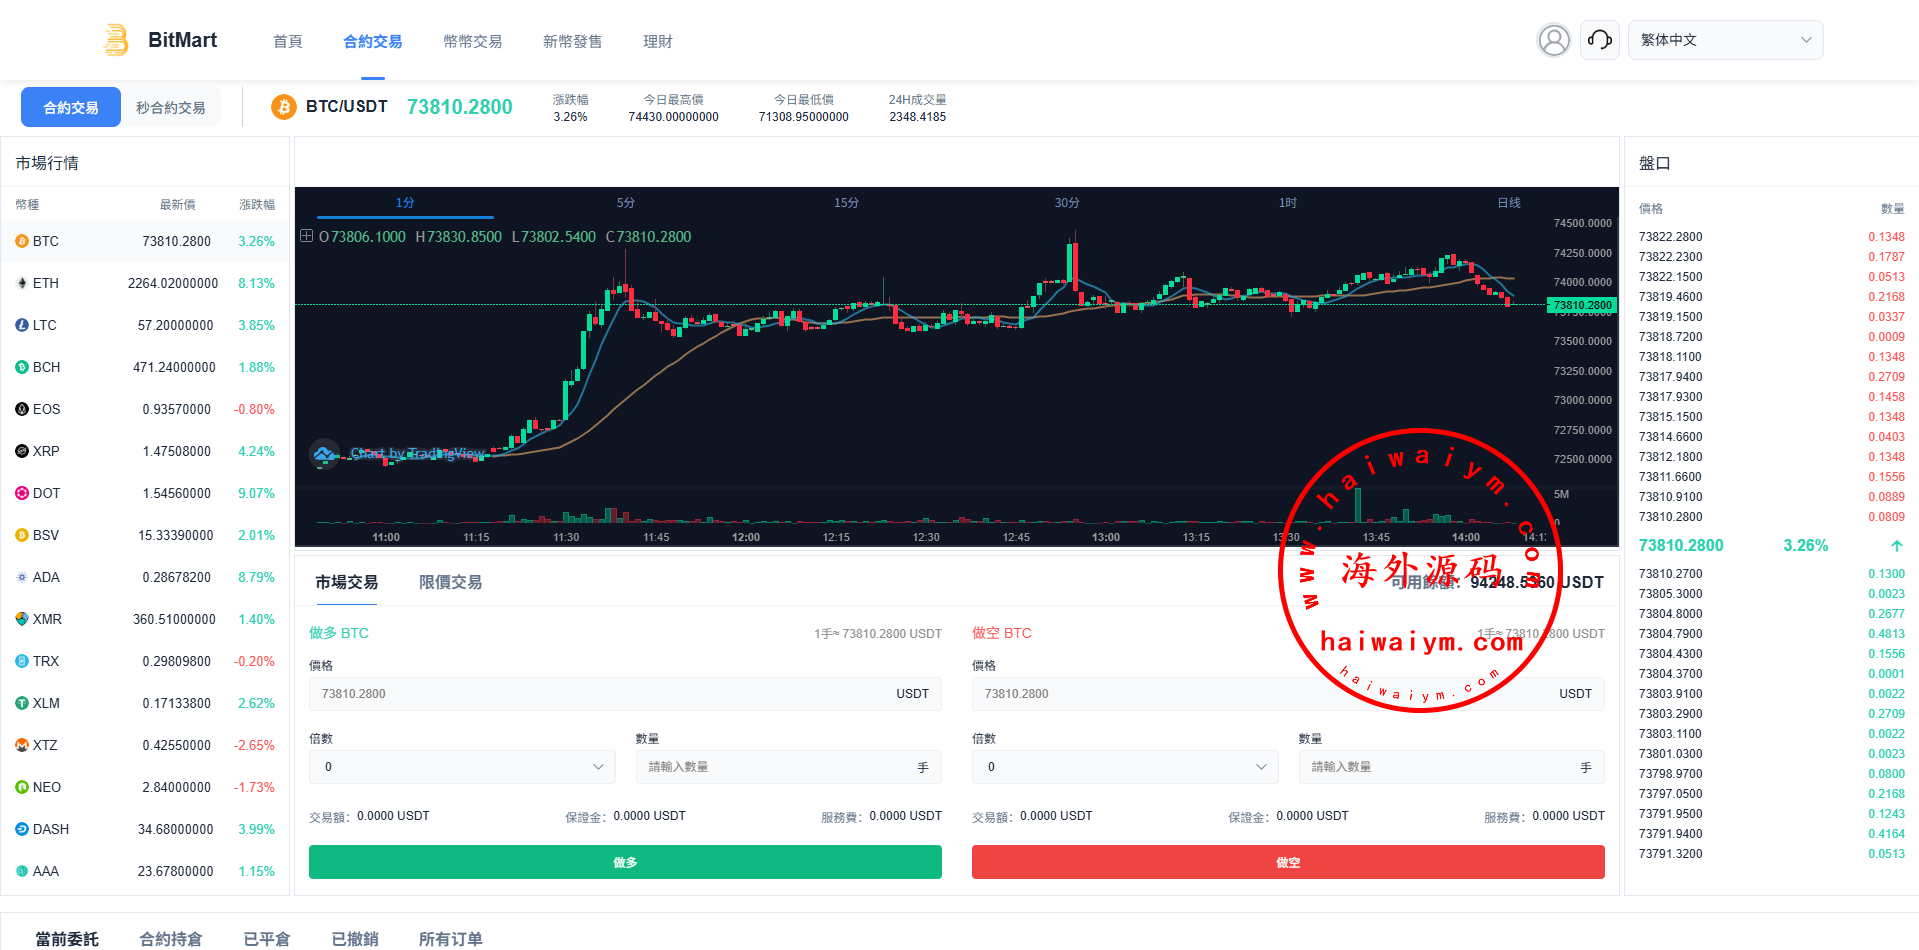The image size is (1919, 950).
Task: Switch chart to 15分 interval tab
Action: click(846, 203)
